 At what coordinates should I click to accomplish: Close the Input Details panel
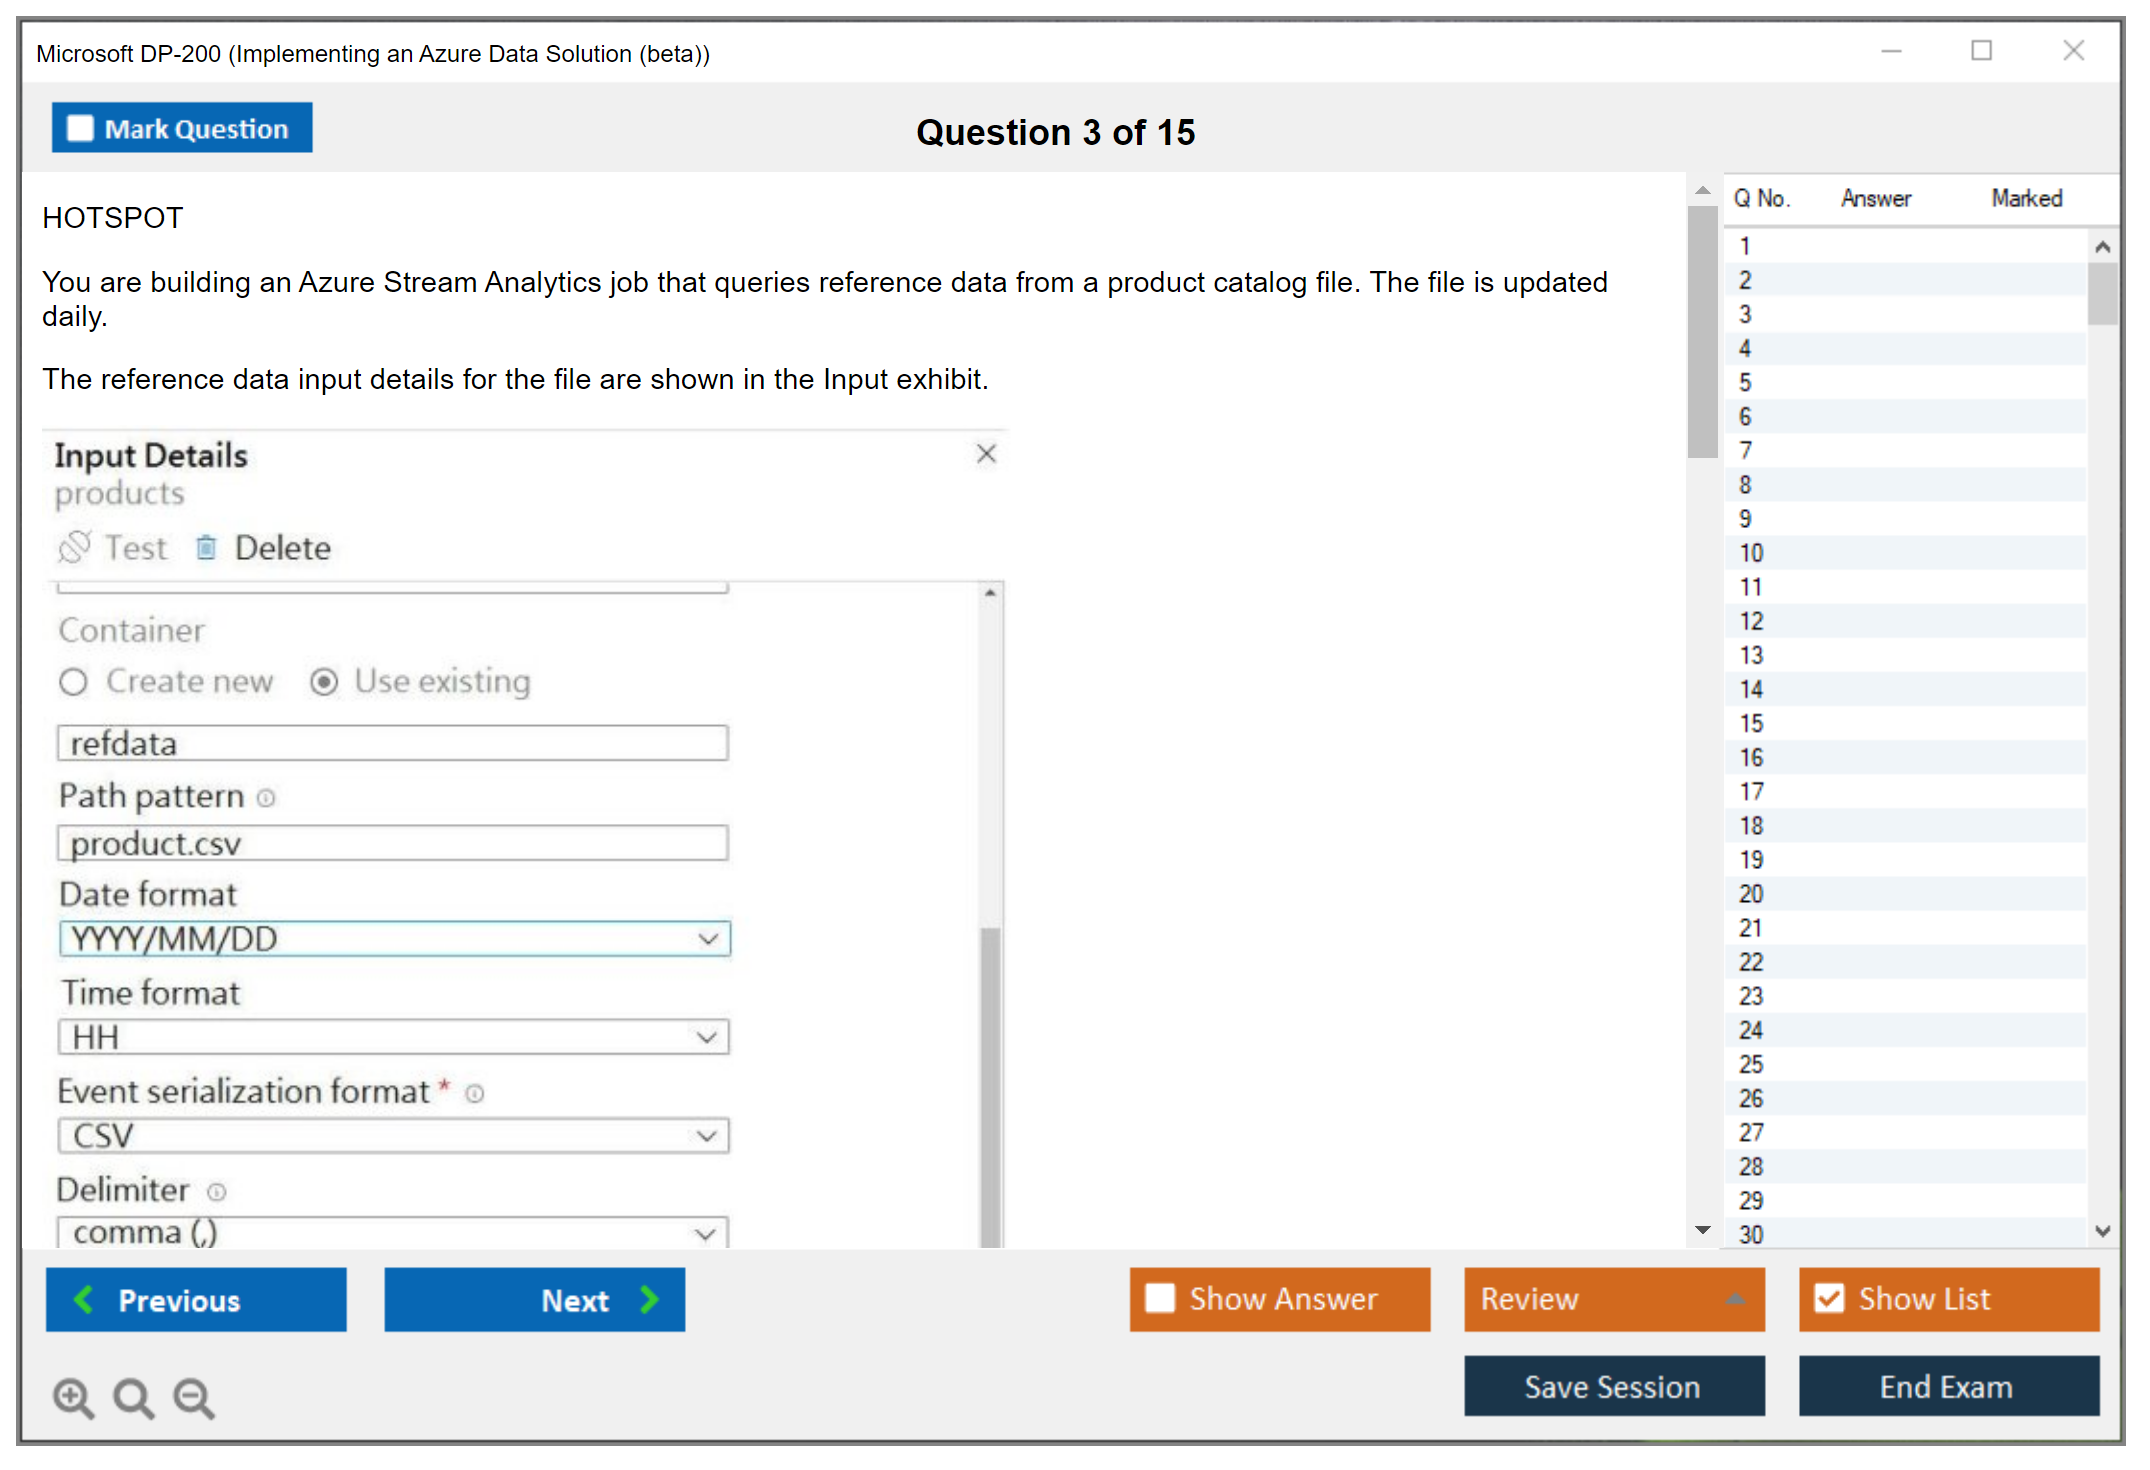[x=986, y=454]
